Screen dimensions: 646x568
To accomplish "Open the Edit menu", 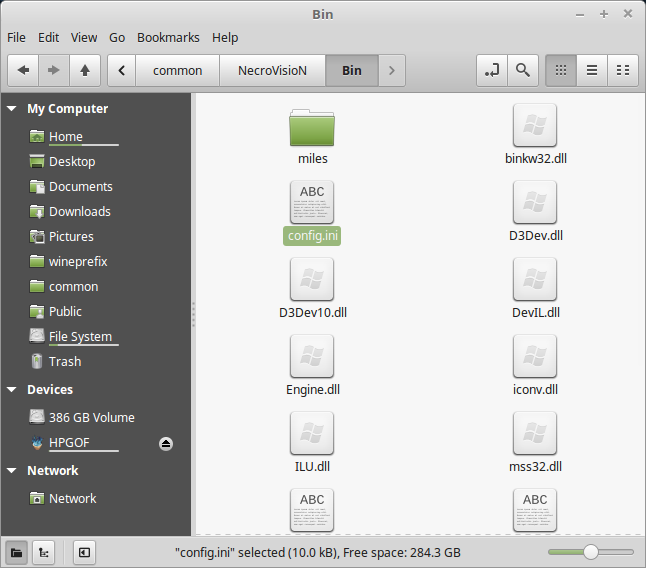I will pyautogui.click(x=49, y=37).
